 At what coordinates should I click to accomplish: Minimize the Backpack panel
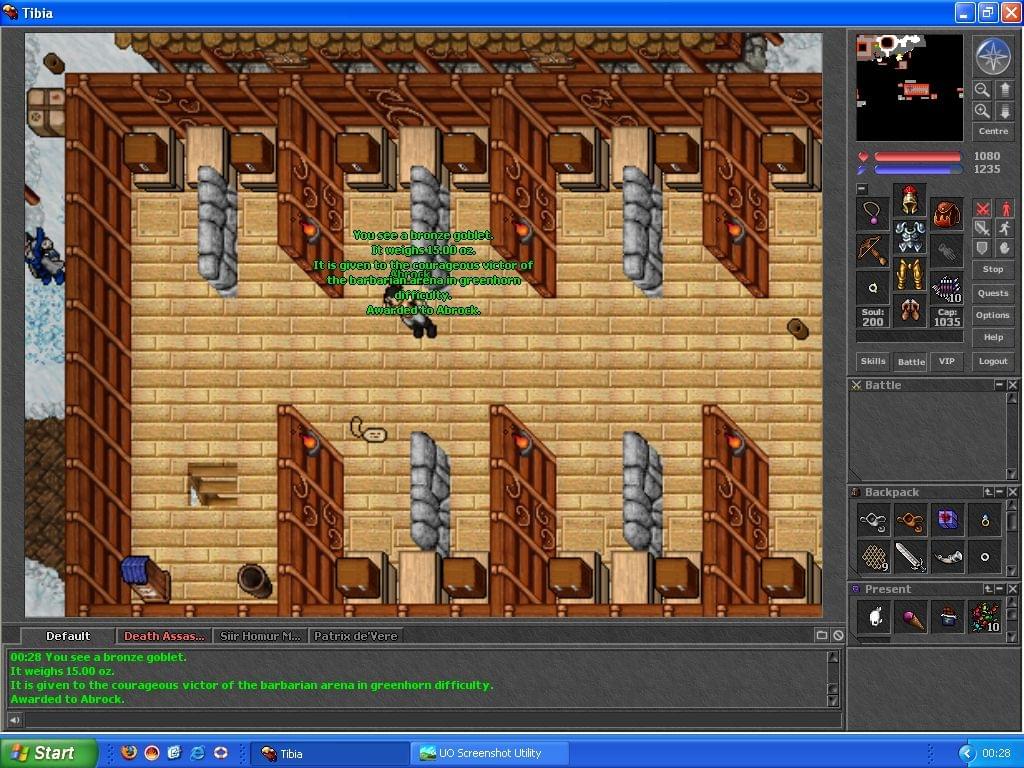click(999, 492)
